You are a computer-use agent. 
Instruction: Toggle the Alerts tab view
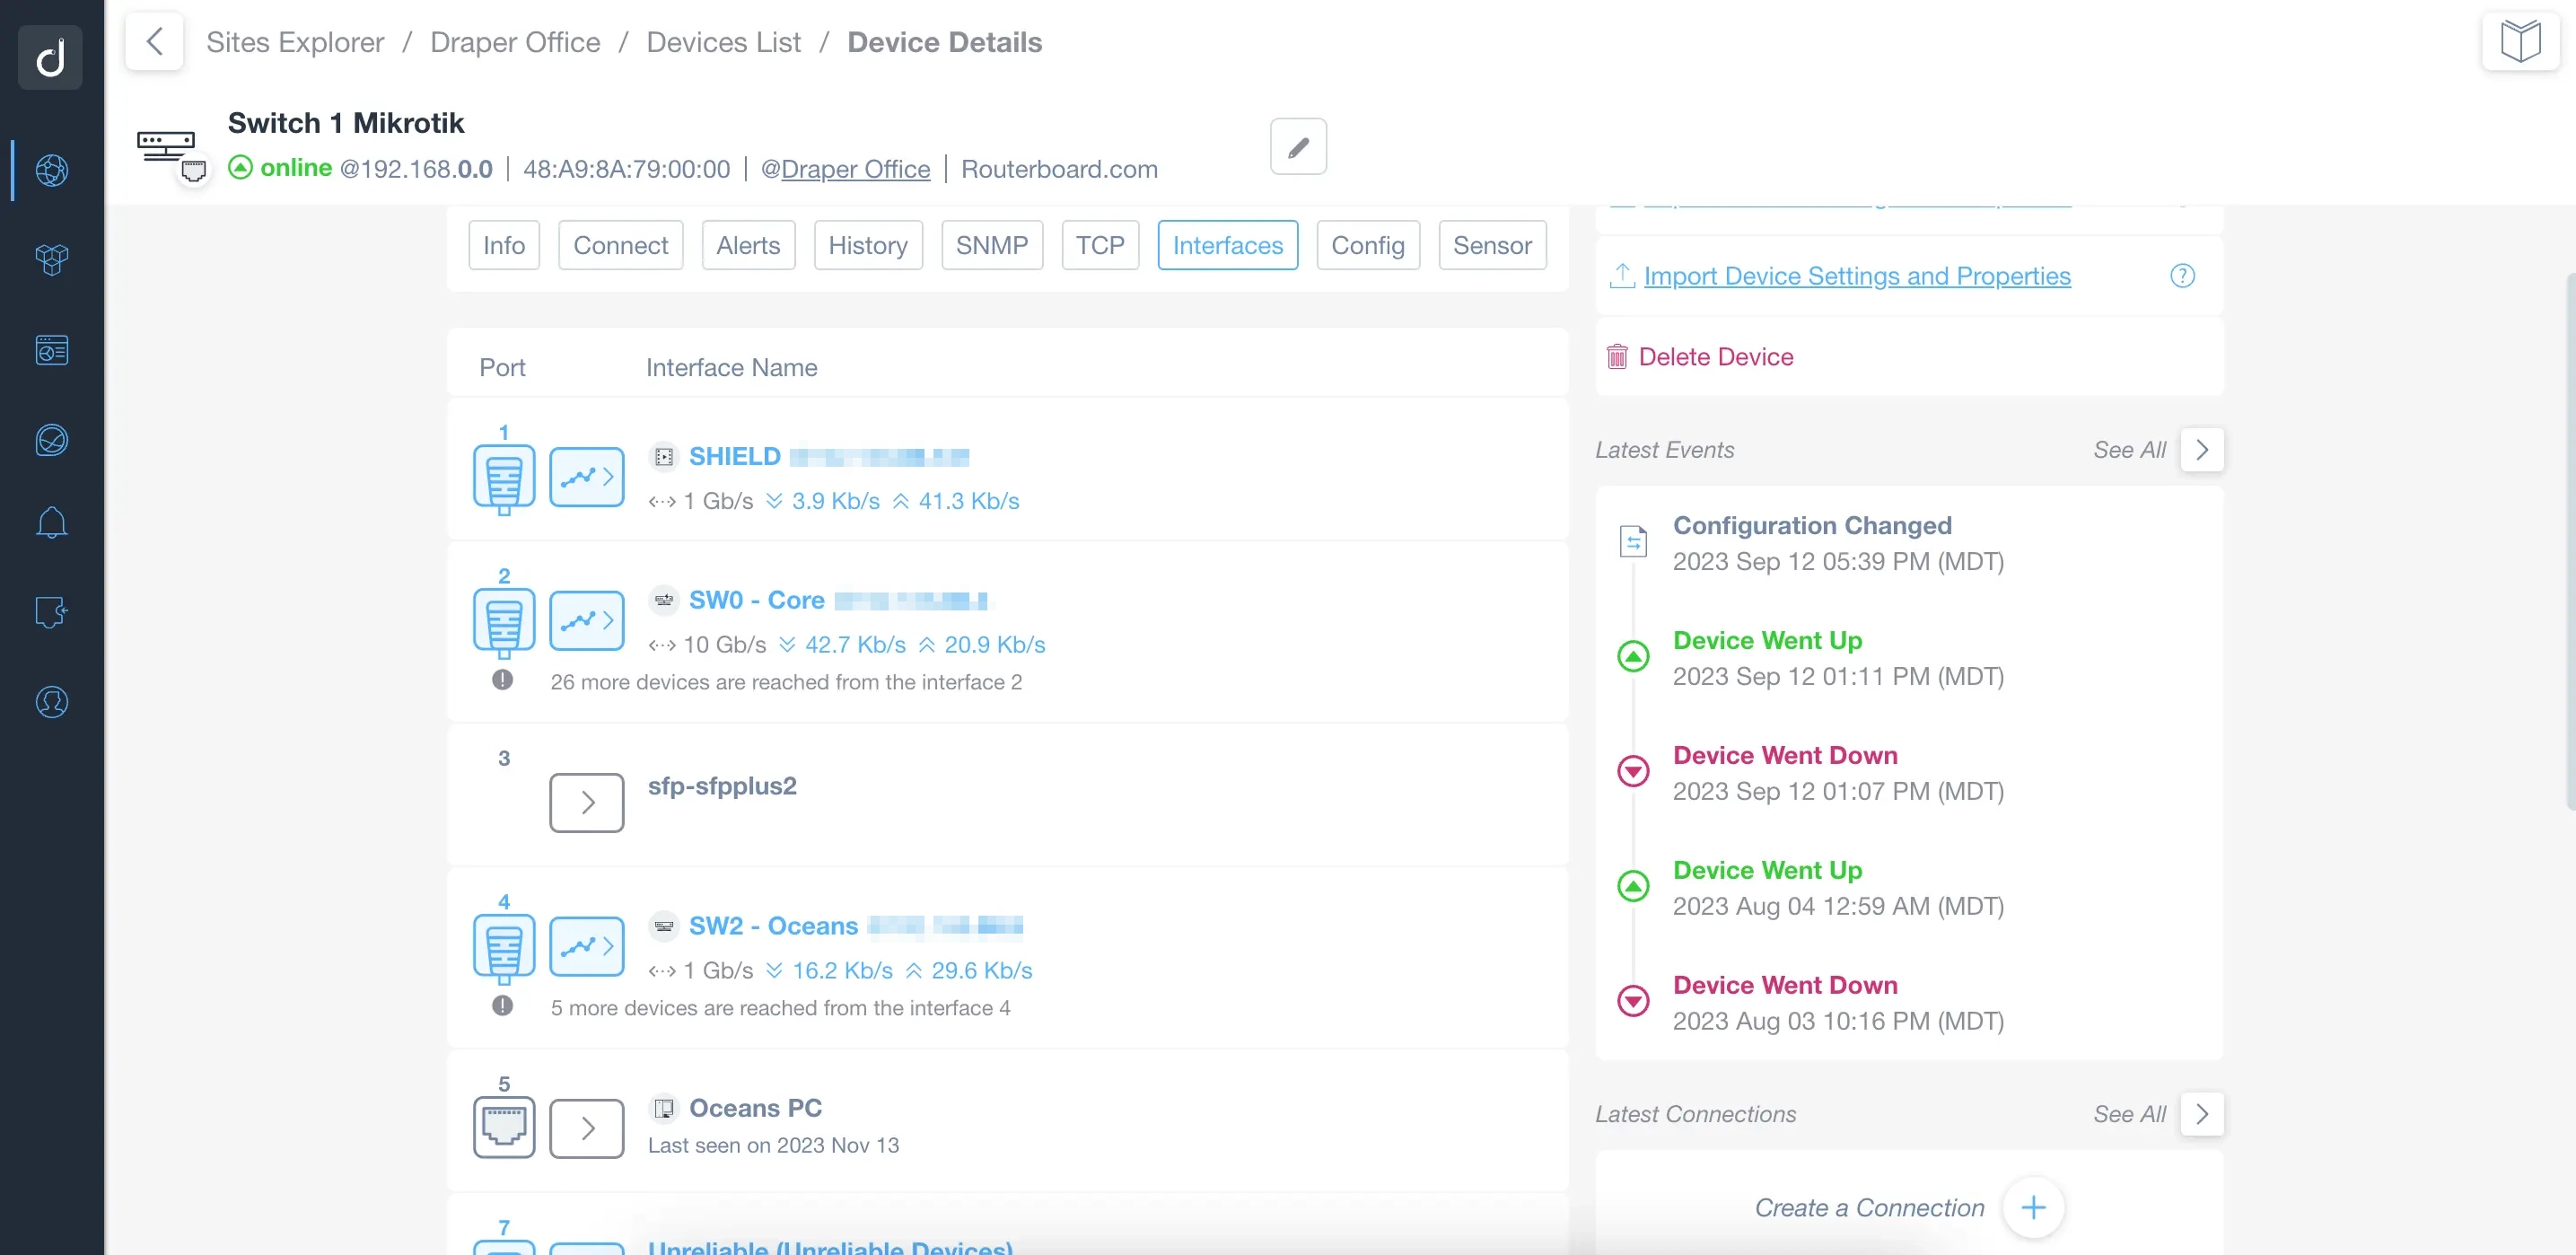tap(748, 243)
